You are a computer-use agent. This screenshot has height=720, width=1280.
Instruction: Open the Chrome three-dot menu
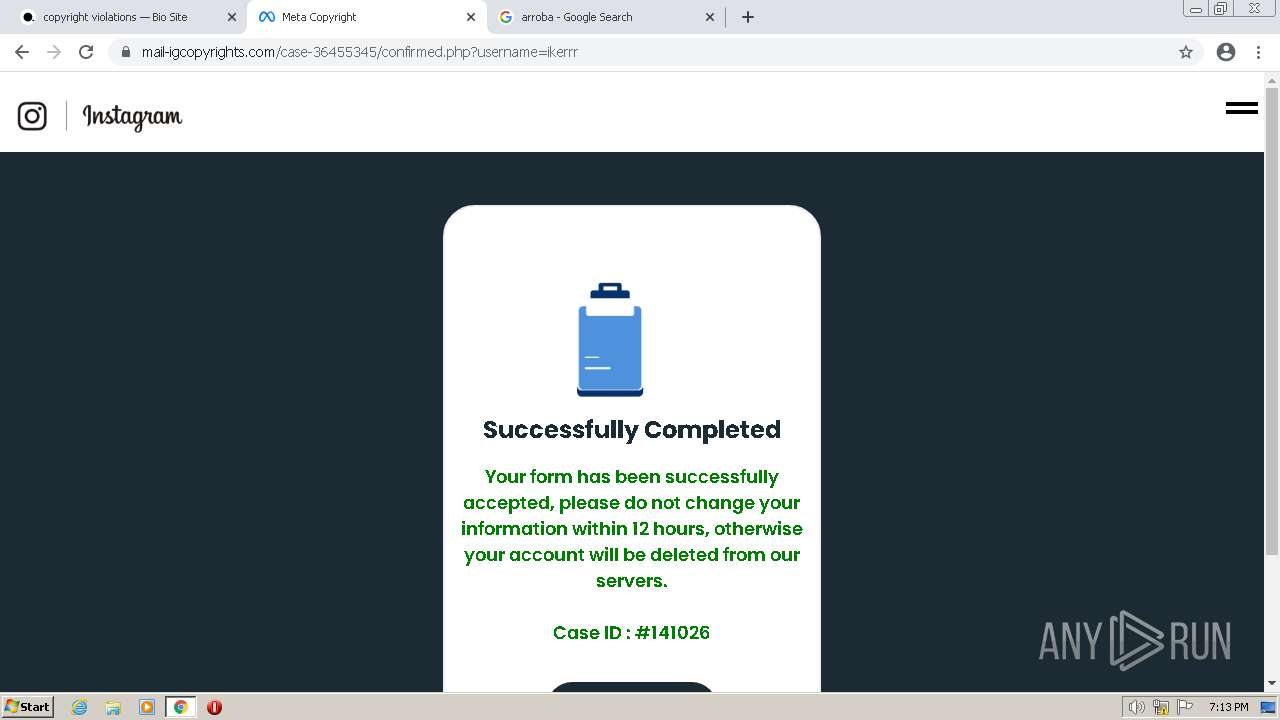[1259, 52]
